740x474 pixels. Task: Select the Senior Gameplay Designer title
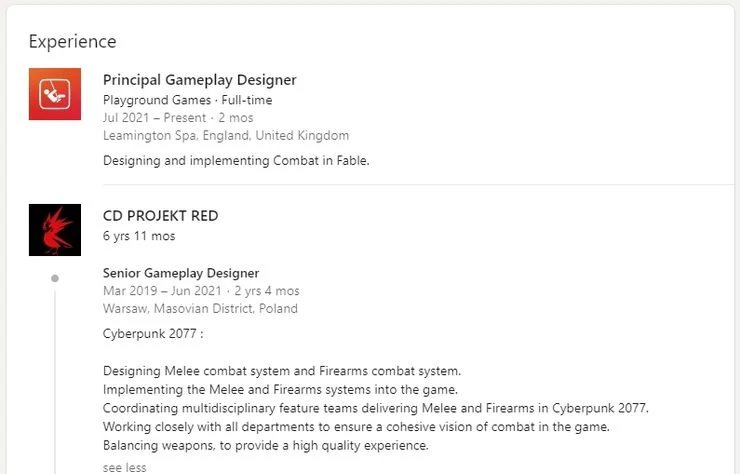coord(181,273)
